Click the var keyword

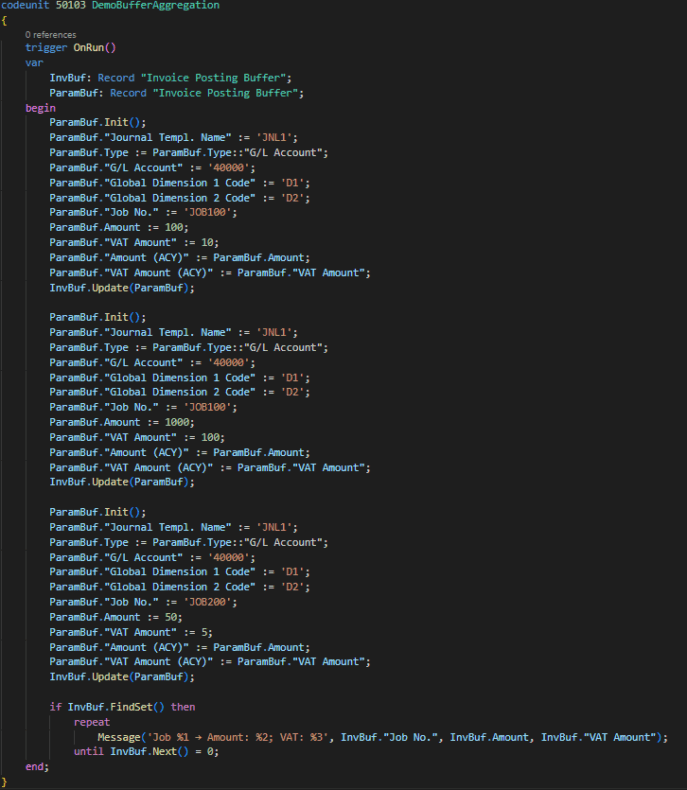(x=34, y=62)
